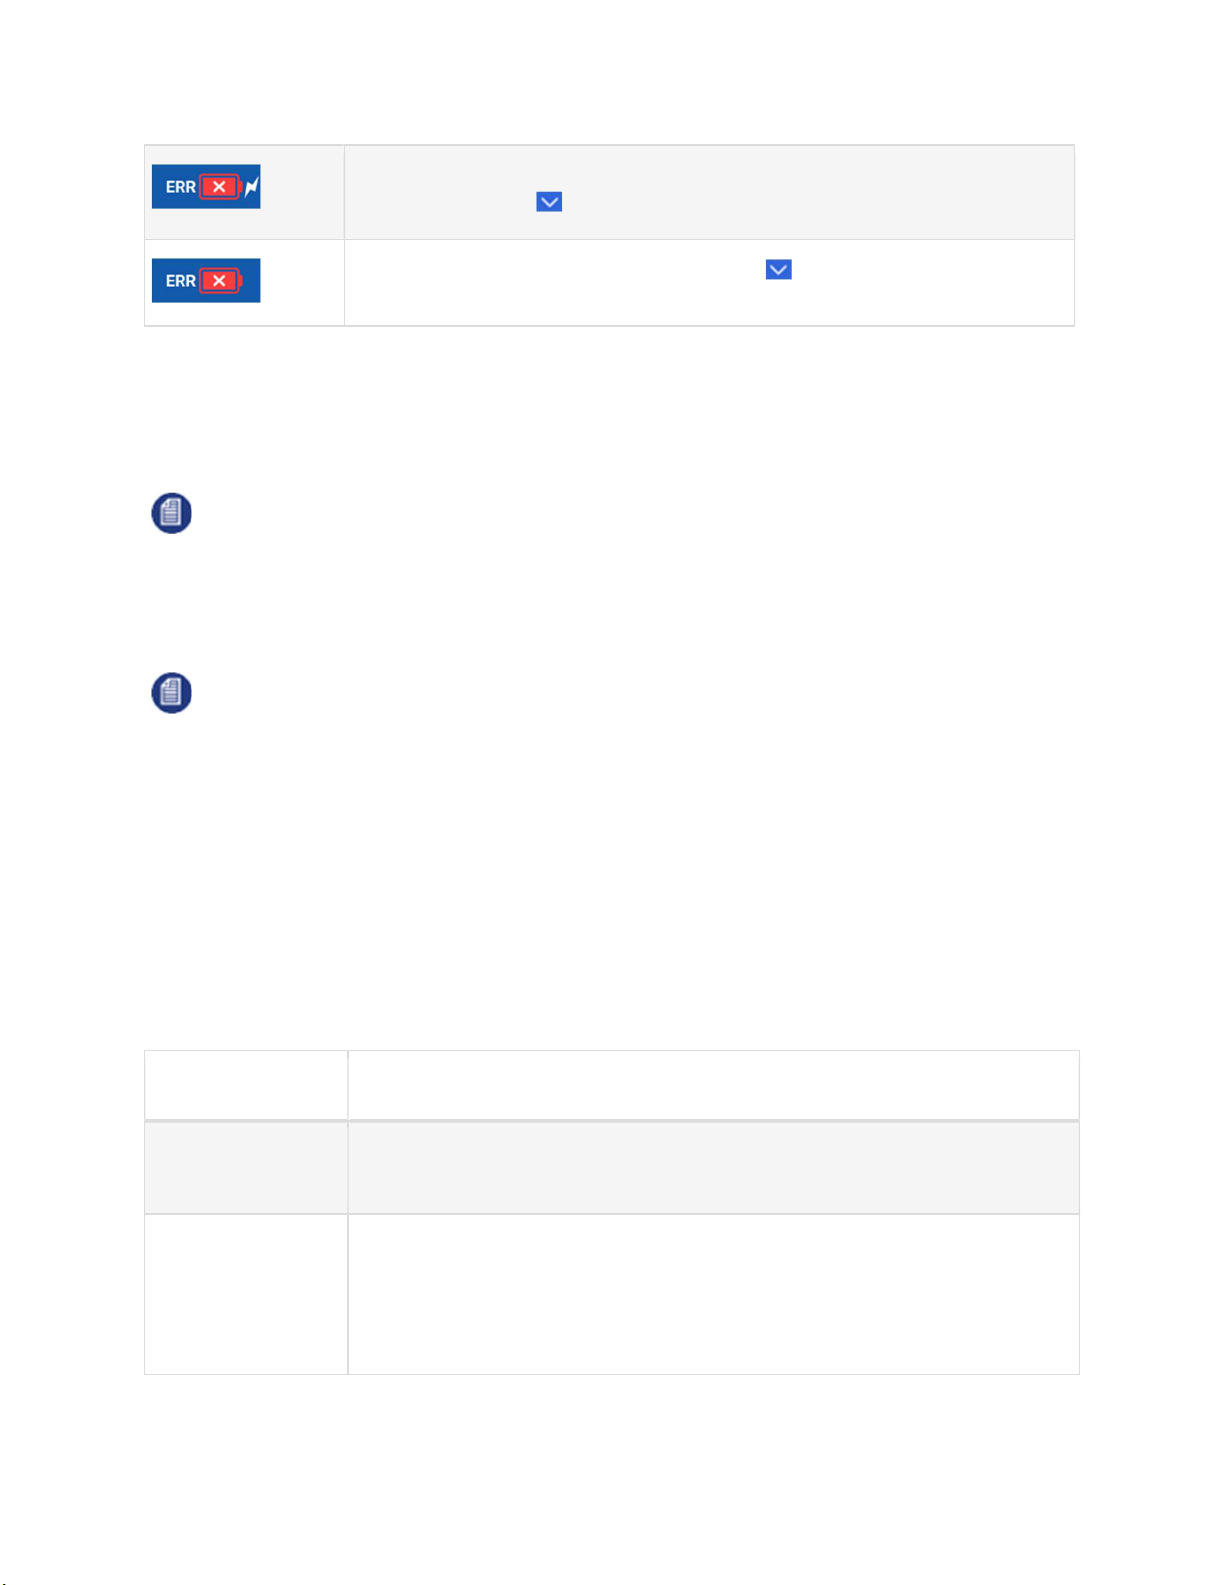This screenshot has height=1585, width=1225.
Task: Click the top-left cell of the bottom table
Action: click(246, 1085)
